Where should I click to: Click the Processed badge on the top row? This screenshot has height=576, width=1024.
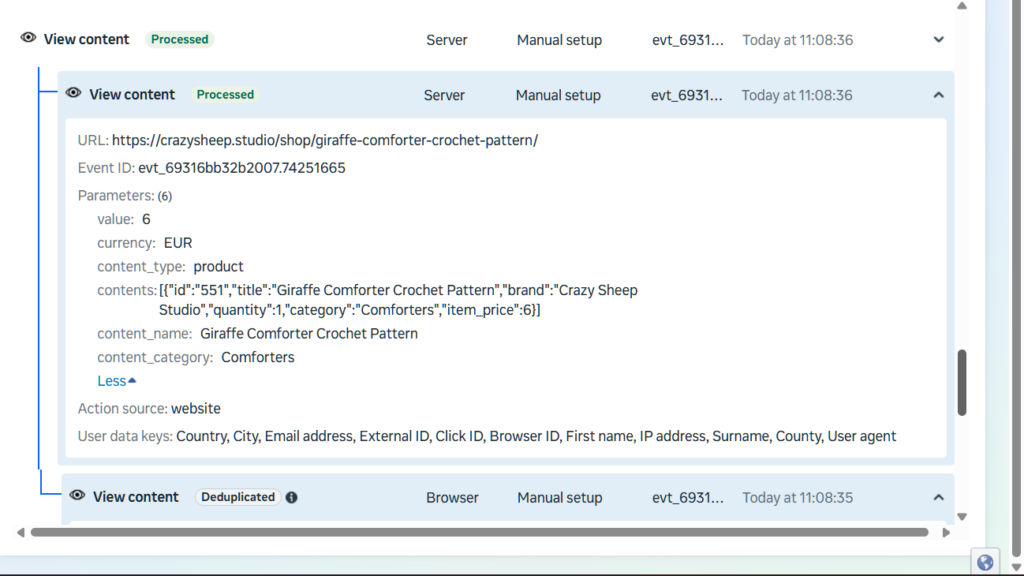180,40
